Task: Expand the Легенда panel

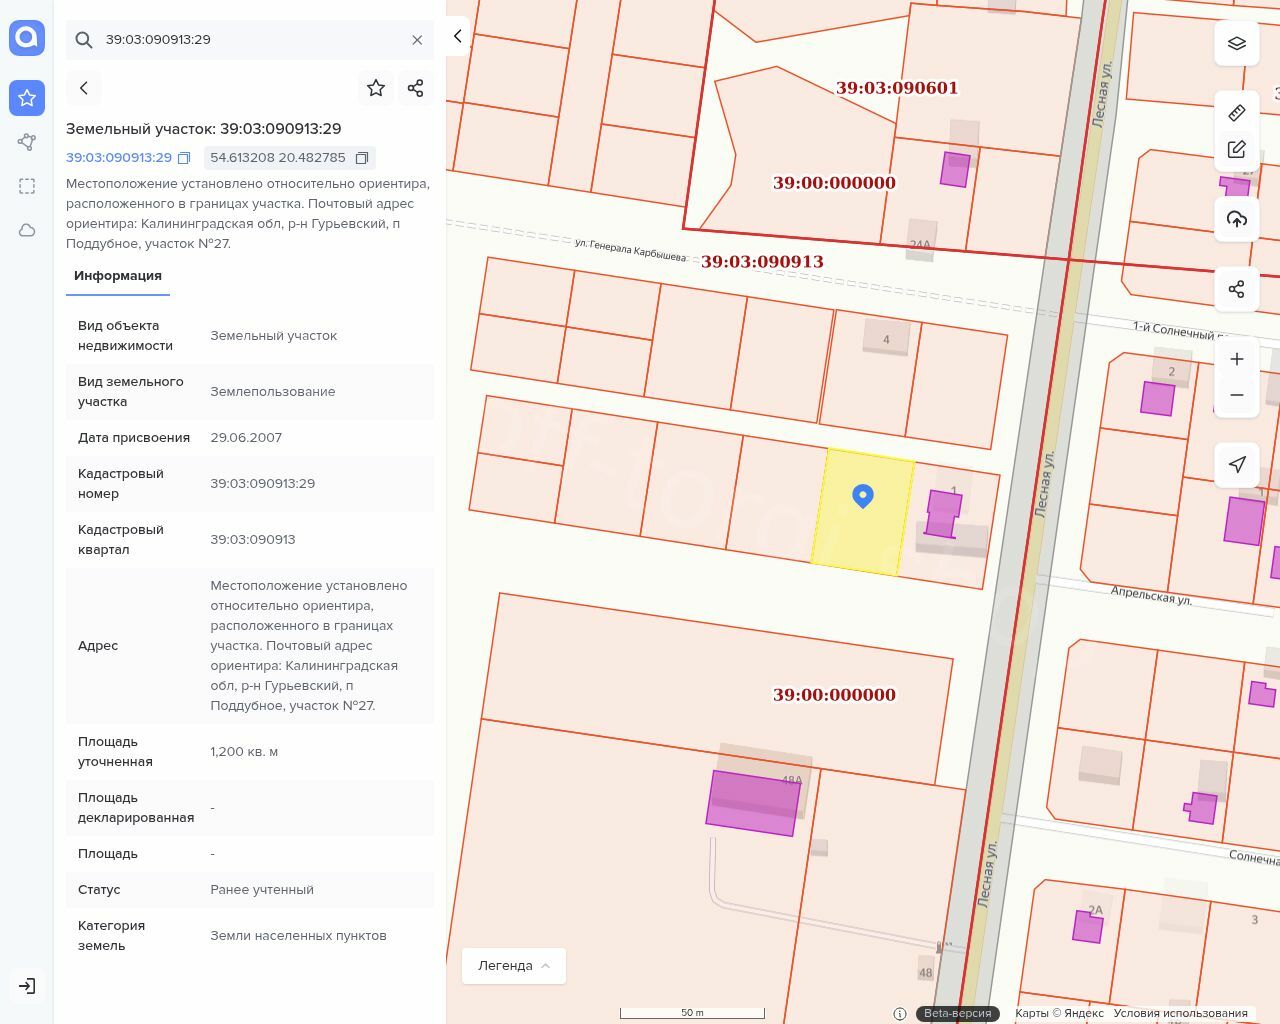Action: coord(514,966)
